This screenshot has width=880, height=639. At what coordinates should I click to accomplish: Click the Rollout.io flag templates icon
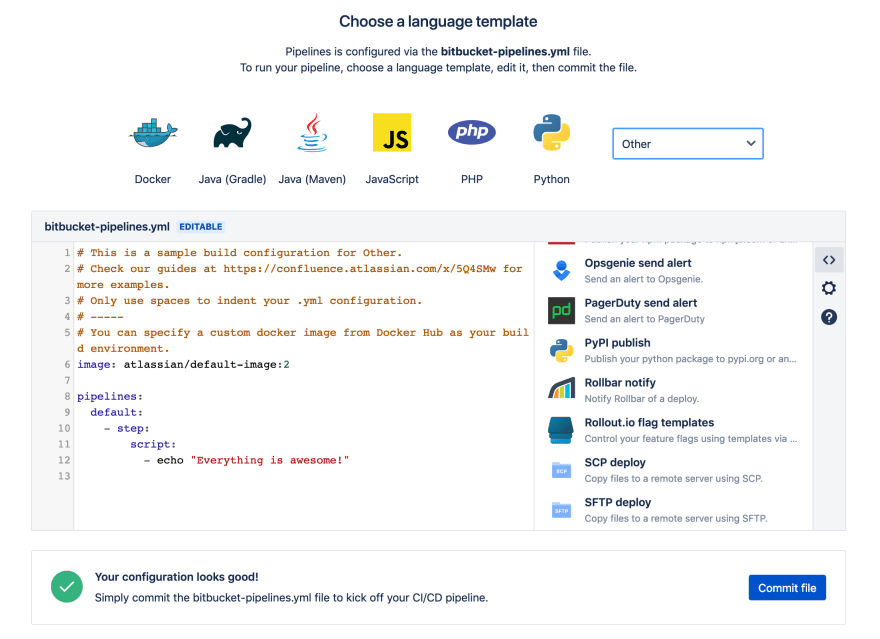561,430
